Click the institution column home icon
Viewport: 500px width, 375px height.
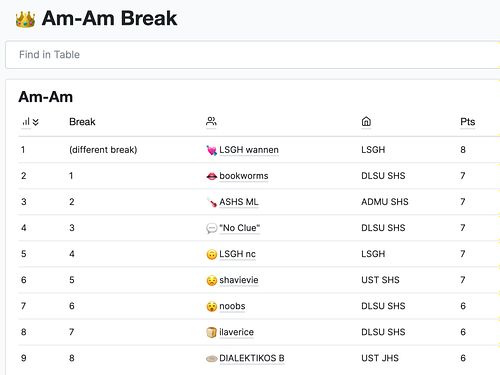pos(366,121)
